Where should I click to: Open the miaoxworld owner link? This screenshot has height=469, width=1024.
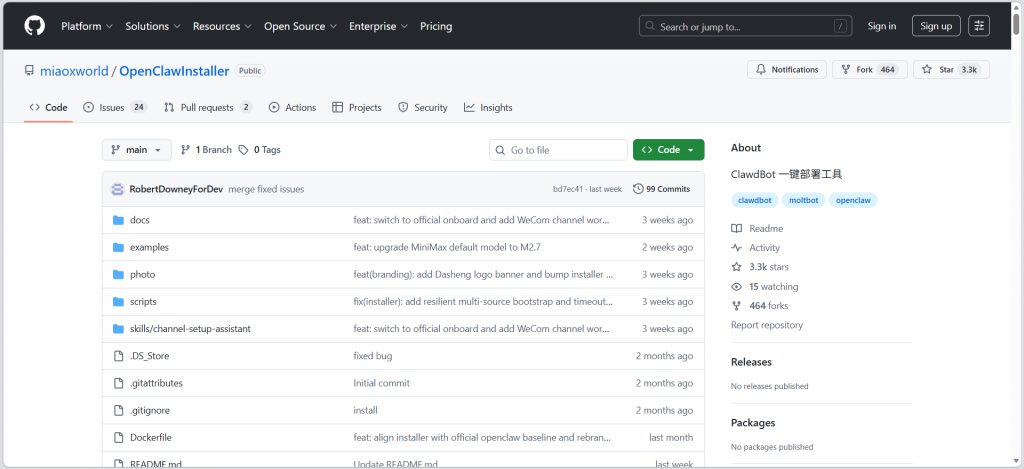pyautogui.click(x=74, y=71)
